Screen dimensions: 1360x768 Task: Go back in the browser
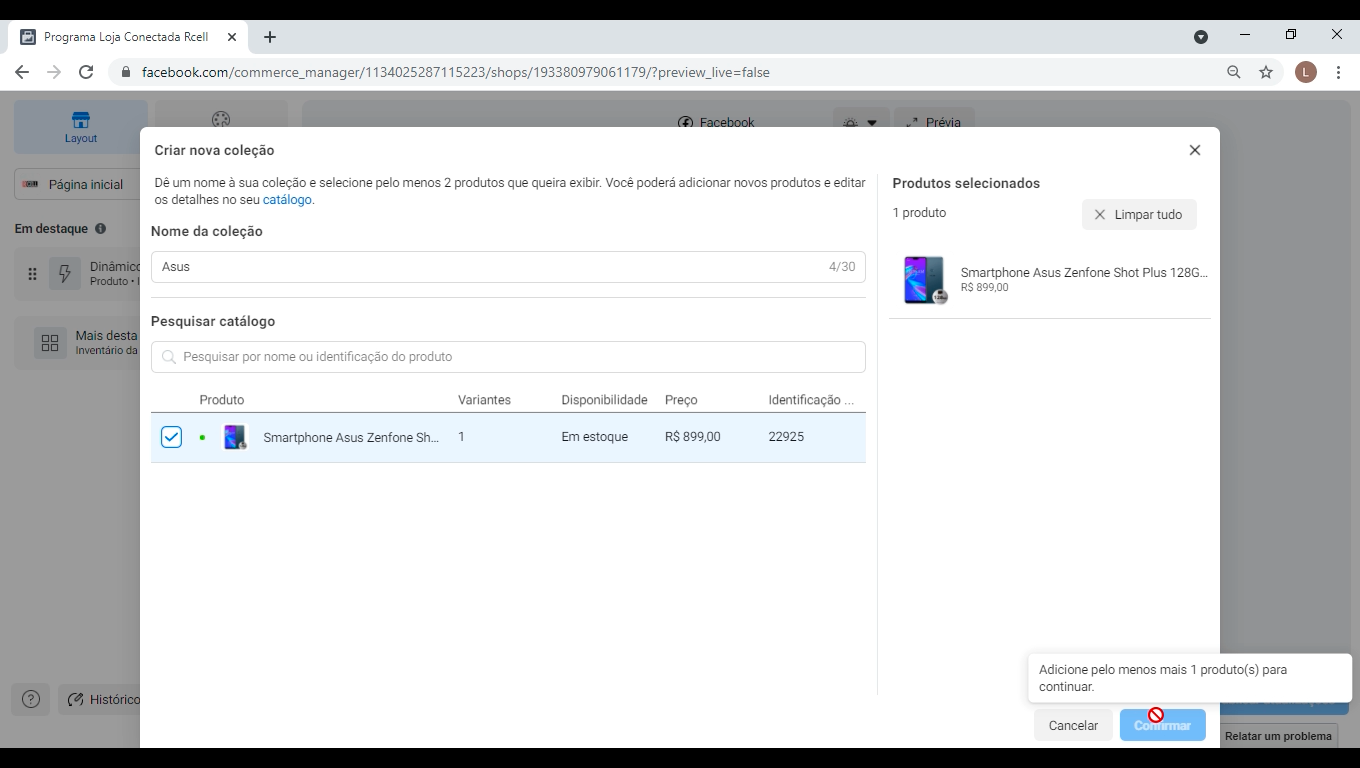[22, 72]
